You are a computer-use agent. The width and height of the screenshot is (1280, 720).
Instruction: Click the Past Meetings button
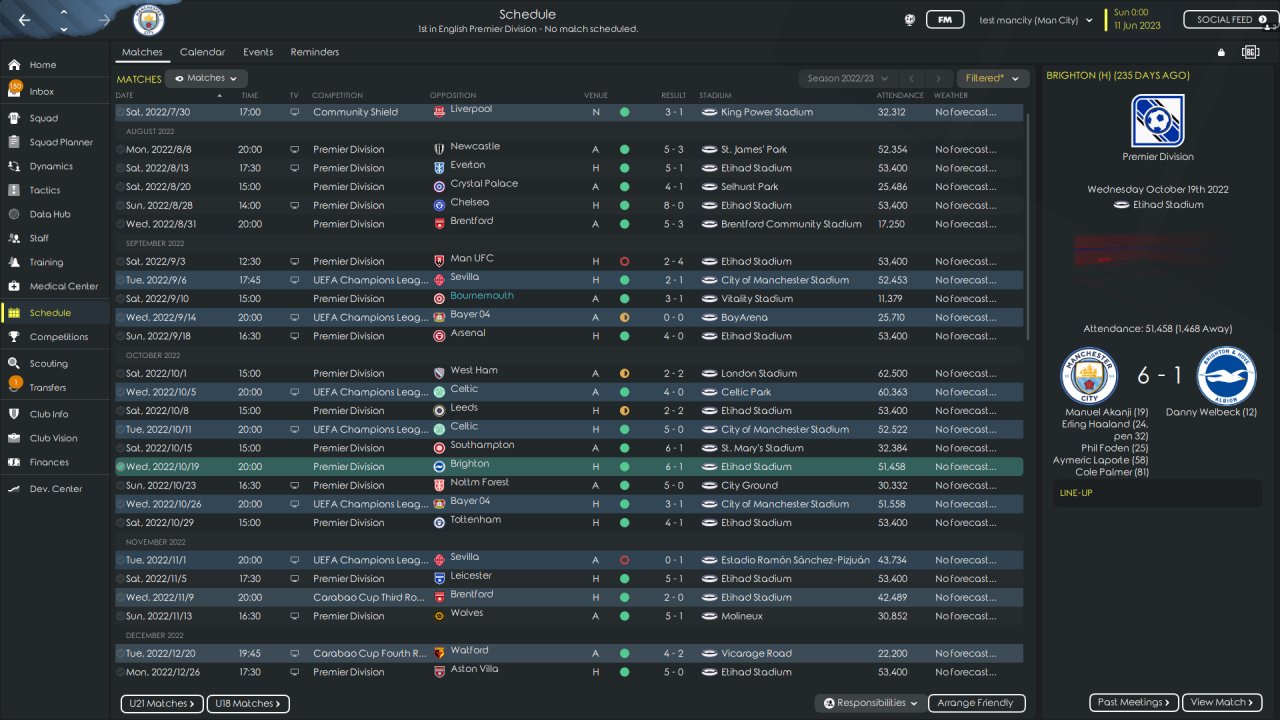click(1135, 703)
